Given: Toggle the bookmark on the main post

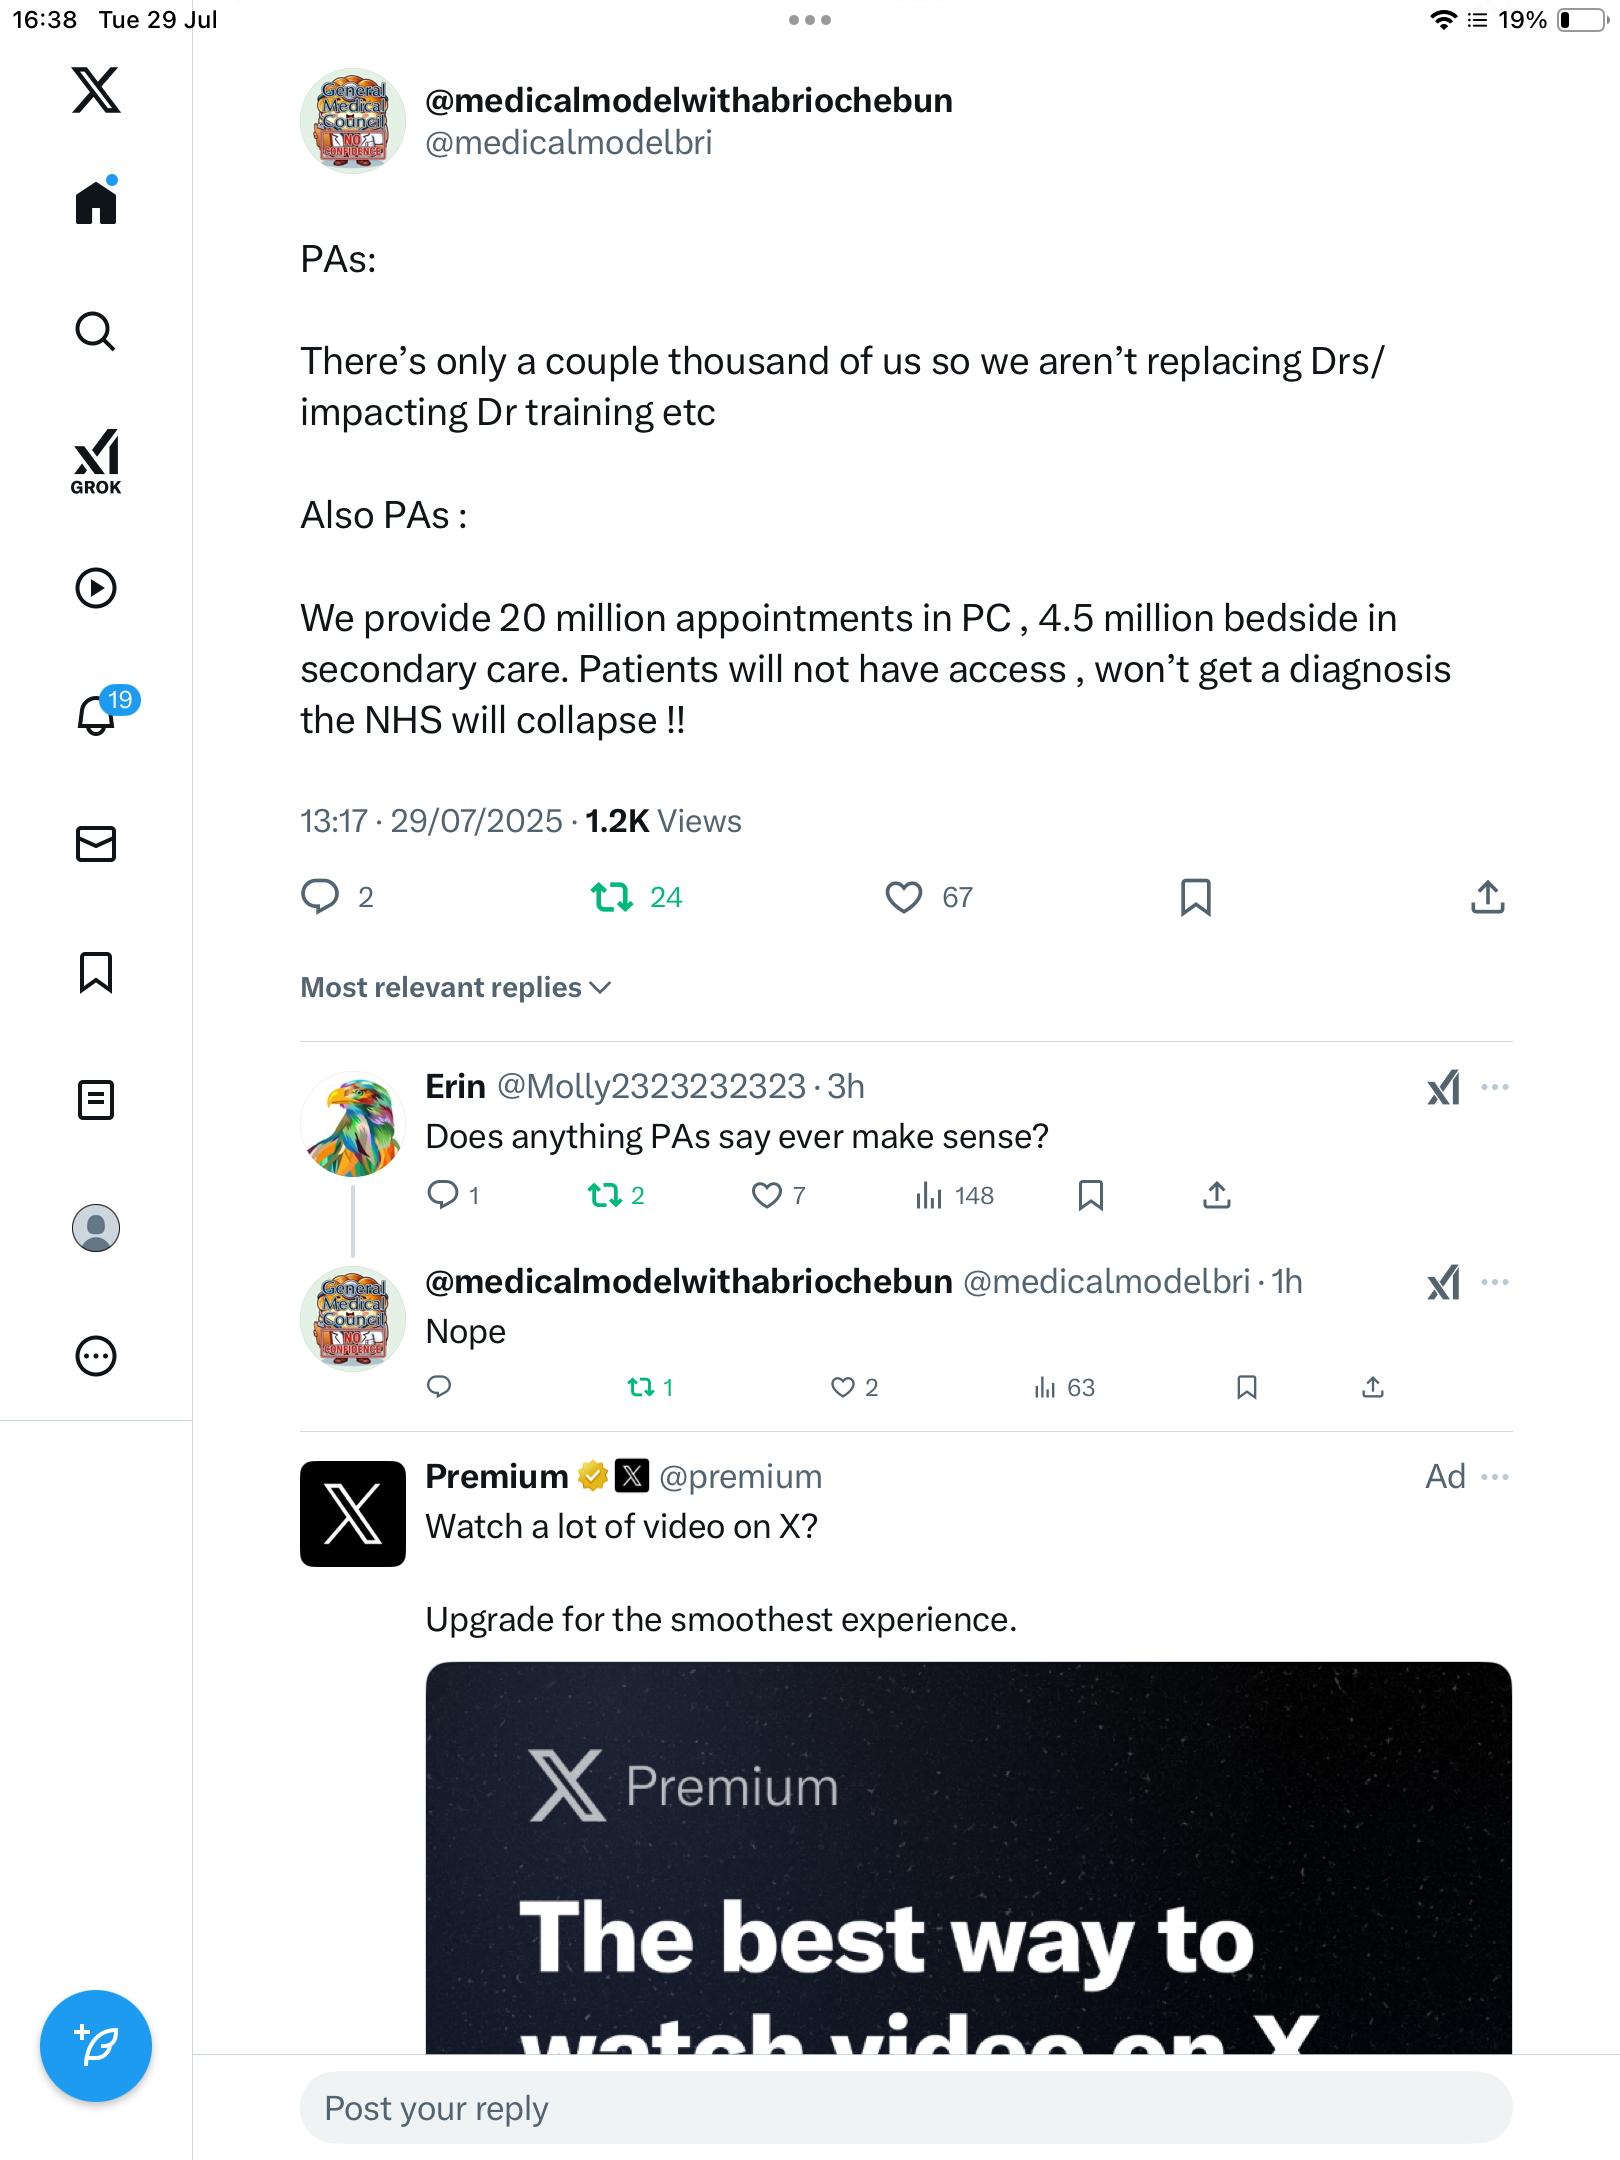Looking at the screenshot, I should pyautogui.click(x=1196, y=897).
